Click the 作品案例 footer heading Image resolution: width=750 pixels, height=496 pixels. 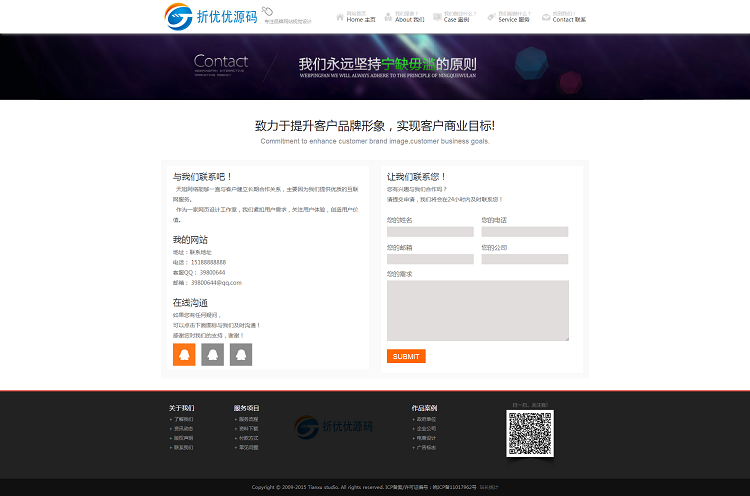tap(424, 408)
